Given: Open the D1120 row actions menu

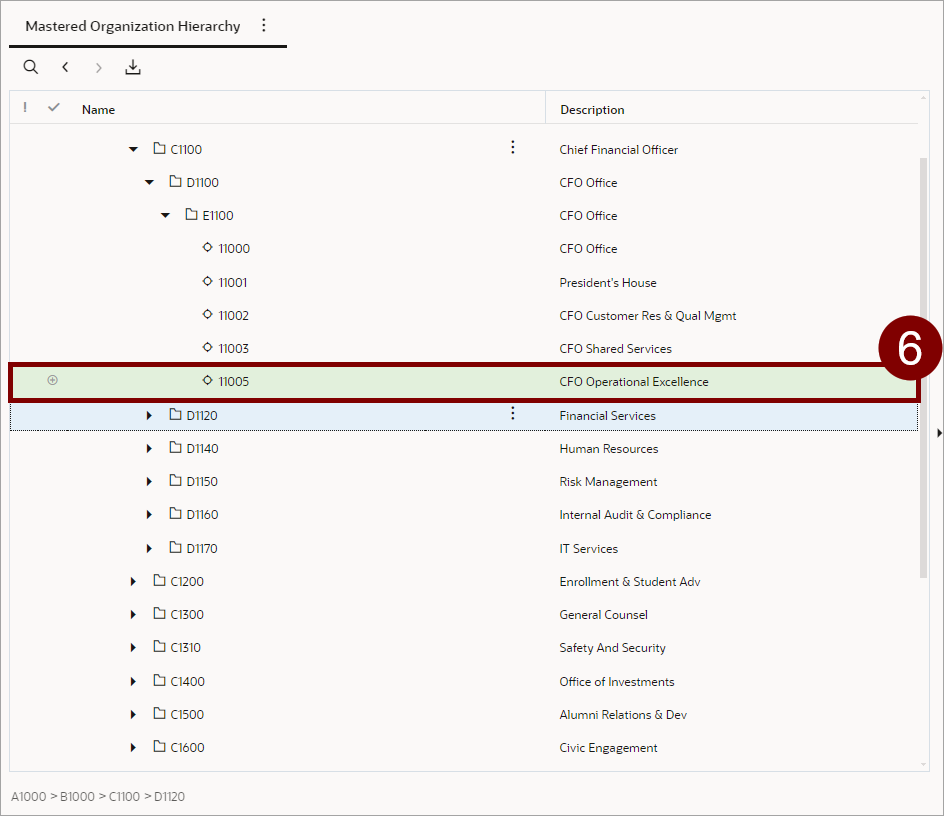Looking at the screenshot, I should tap(513, 413).
